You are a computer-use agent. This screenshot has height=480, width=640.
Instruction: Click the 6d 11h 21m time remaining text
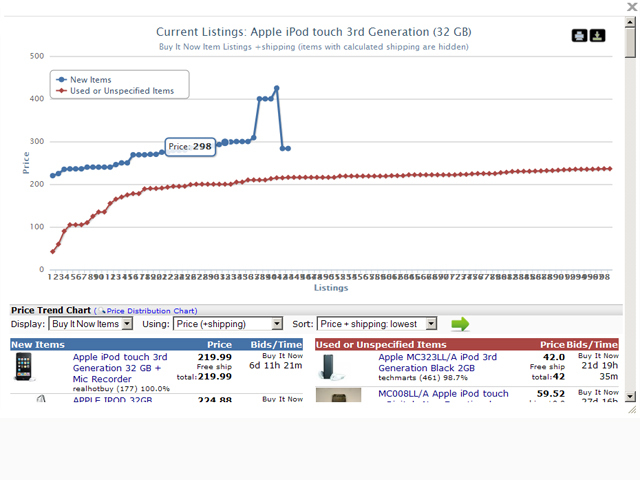pos(276,365)
